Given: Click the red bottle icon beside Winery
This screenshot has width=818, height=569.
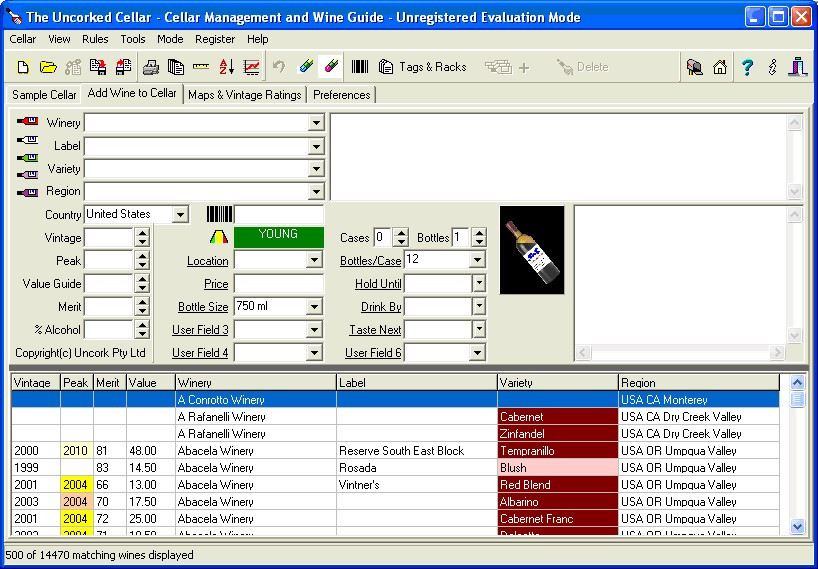Looking at the screenshot, I should click(x=28, y=121).
